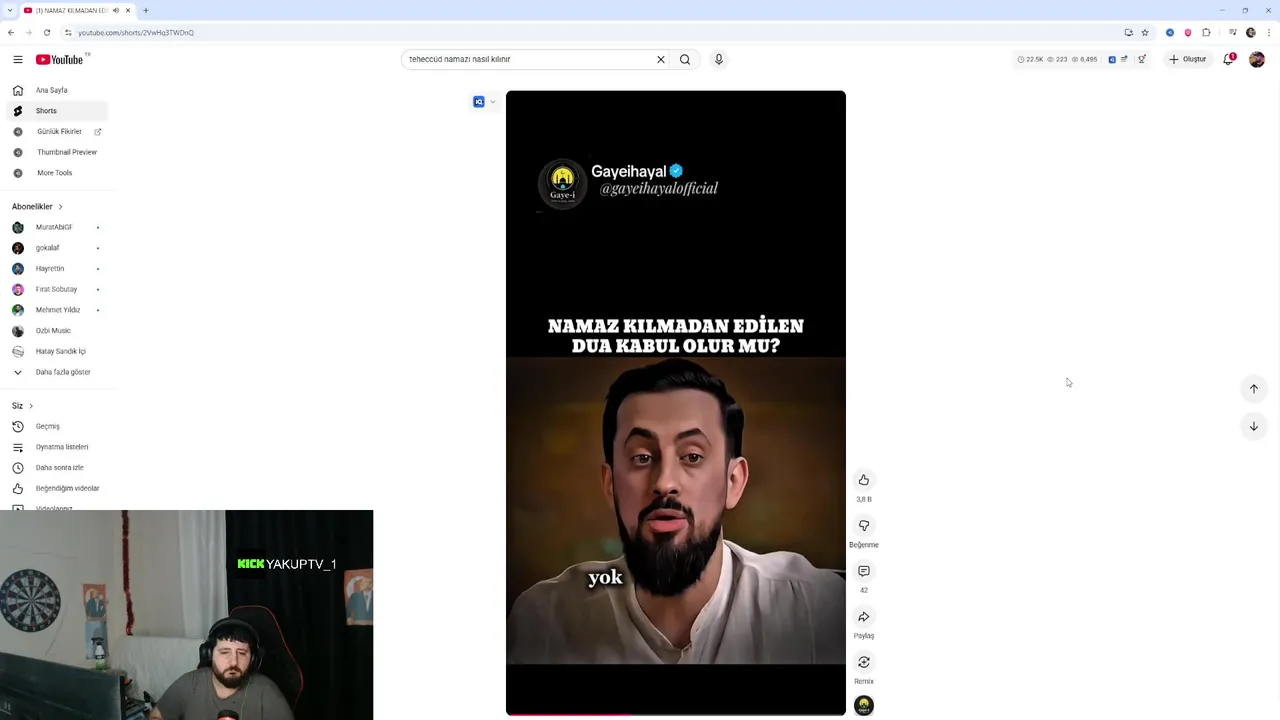Screen dimensions: 1280x720
Task: Click the magnifier search button
Action: tap(685, 59)
